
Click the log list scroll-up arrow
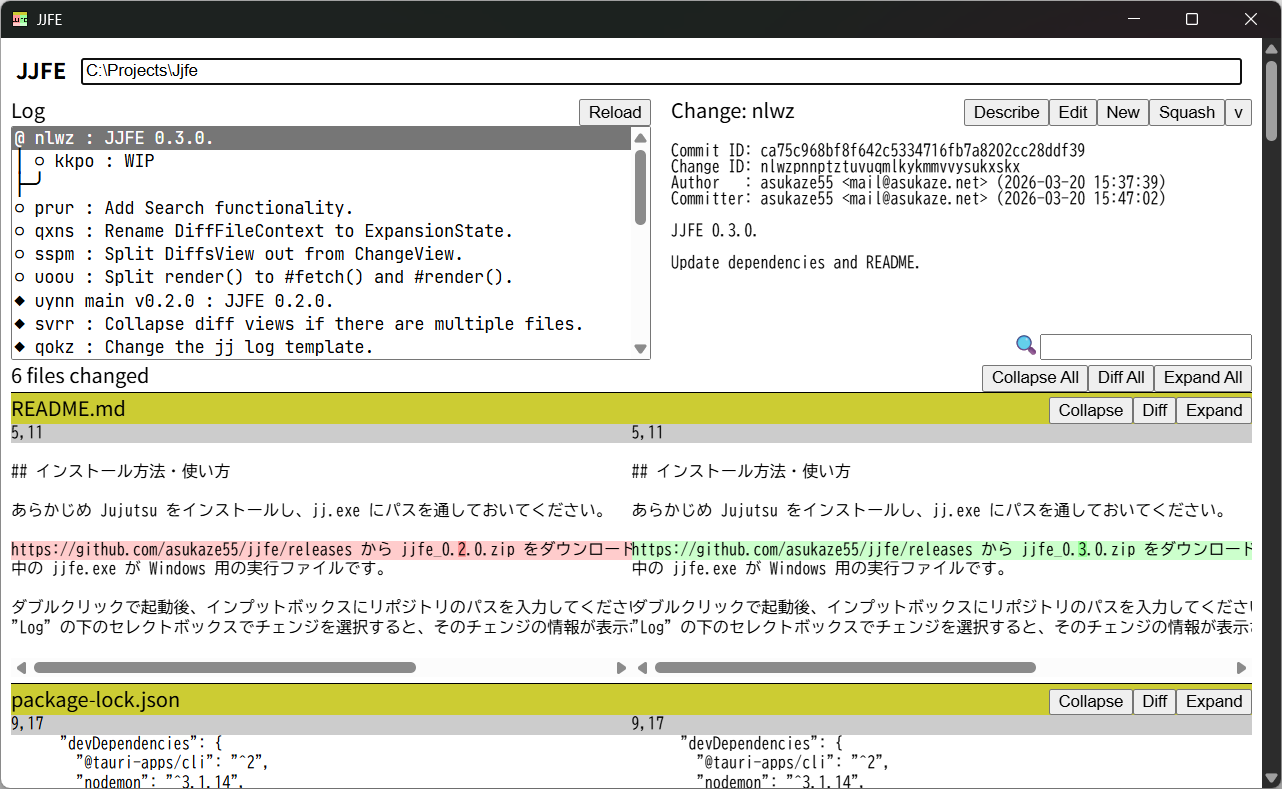[x=641, y=138]
